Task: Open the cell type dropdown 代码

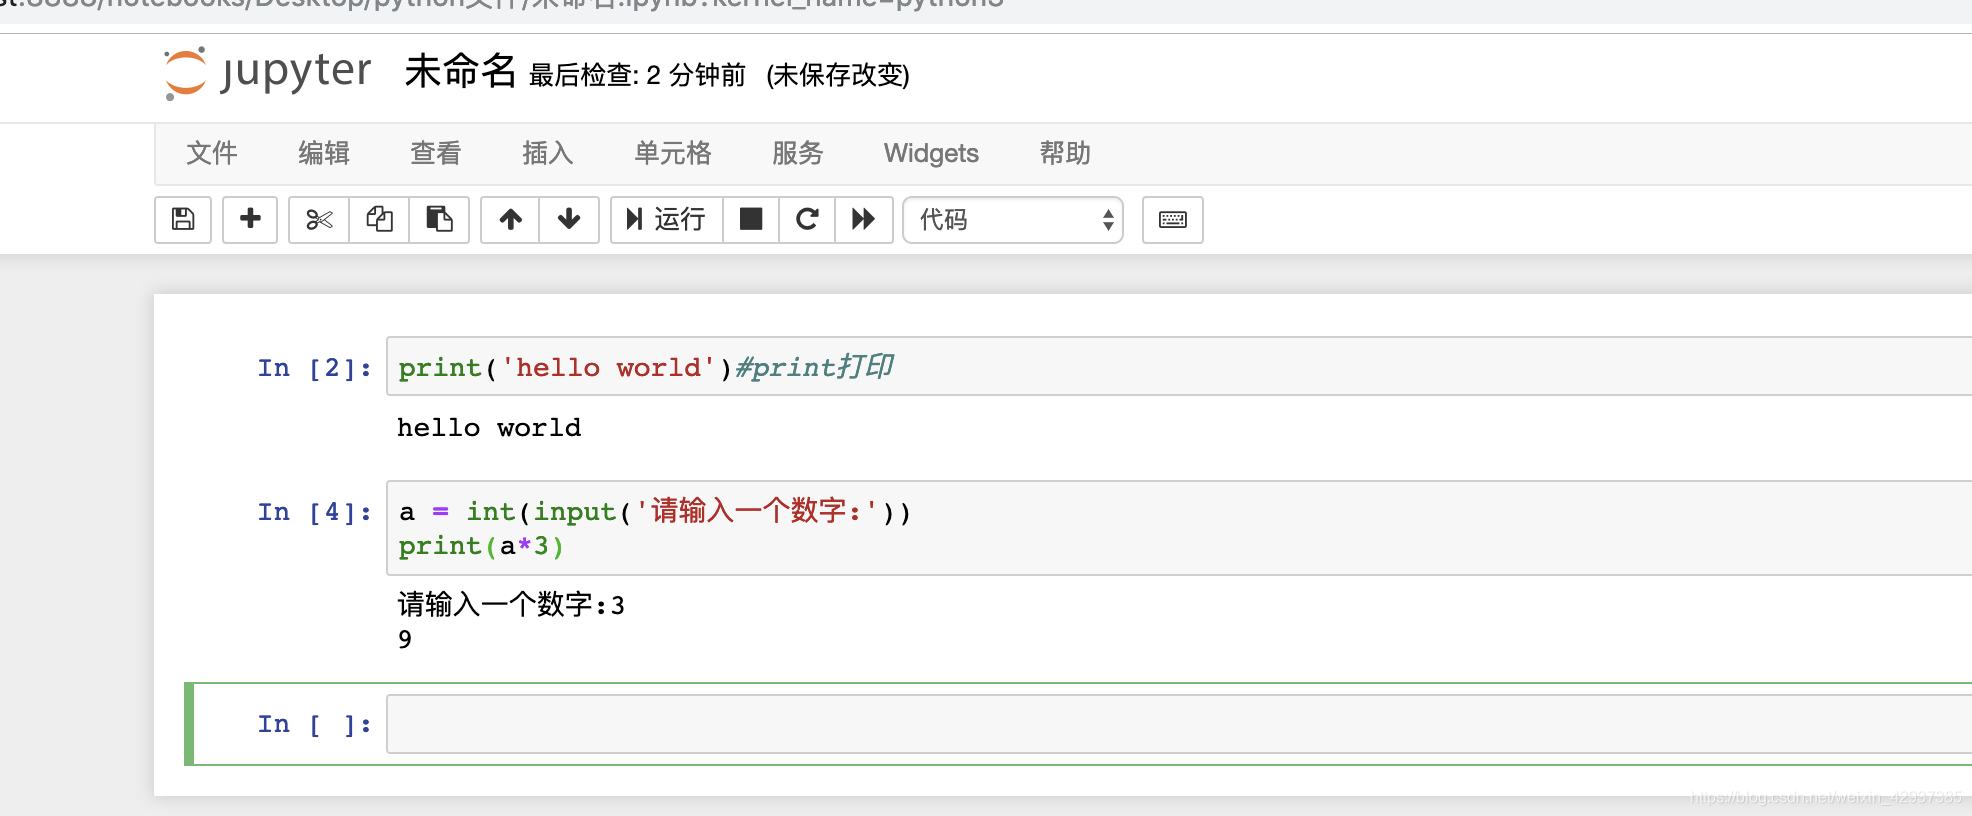Action: pos(1013,220)
